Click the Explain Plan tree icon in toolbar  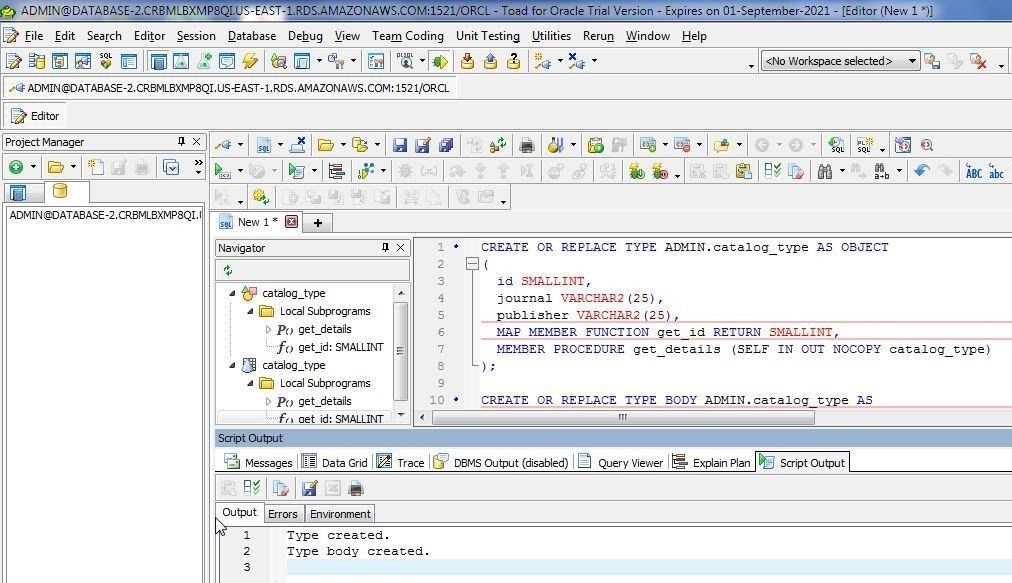[336, 171]
